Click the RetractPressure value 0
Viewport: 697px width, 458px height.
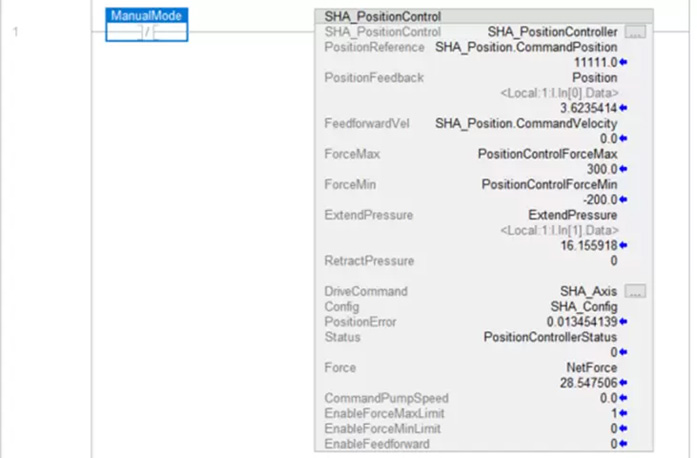613,261
